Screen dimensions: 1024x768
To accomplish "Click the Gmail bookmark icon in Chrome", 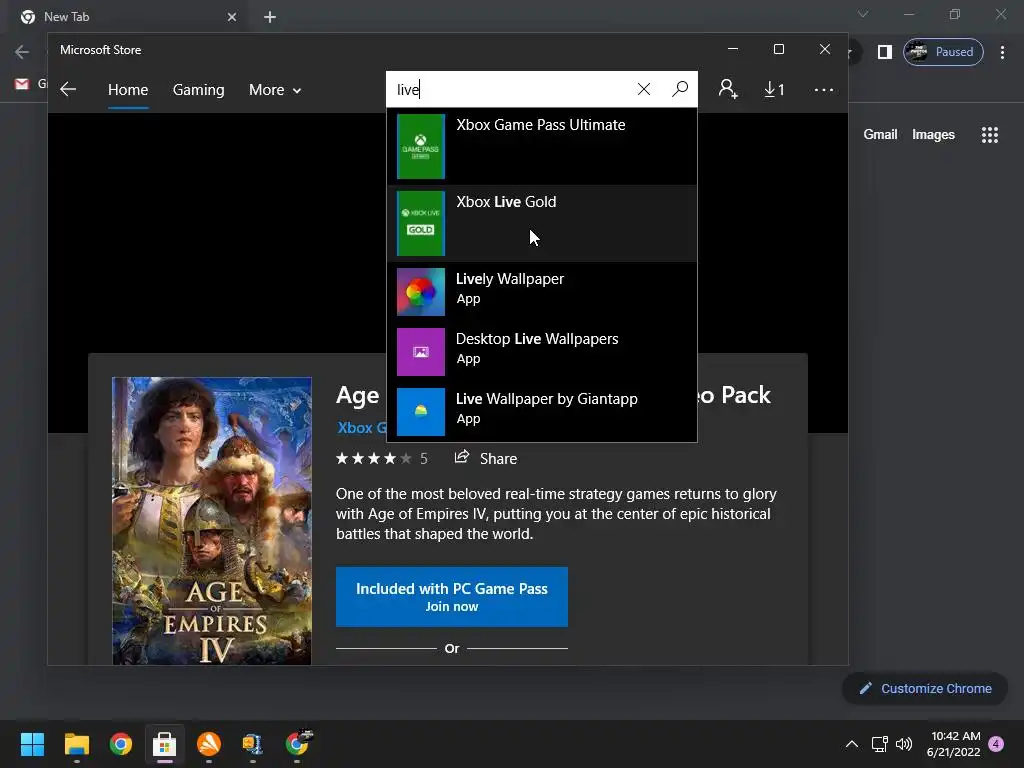I will point(22,84).
